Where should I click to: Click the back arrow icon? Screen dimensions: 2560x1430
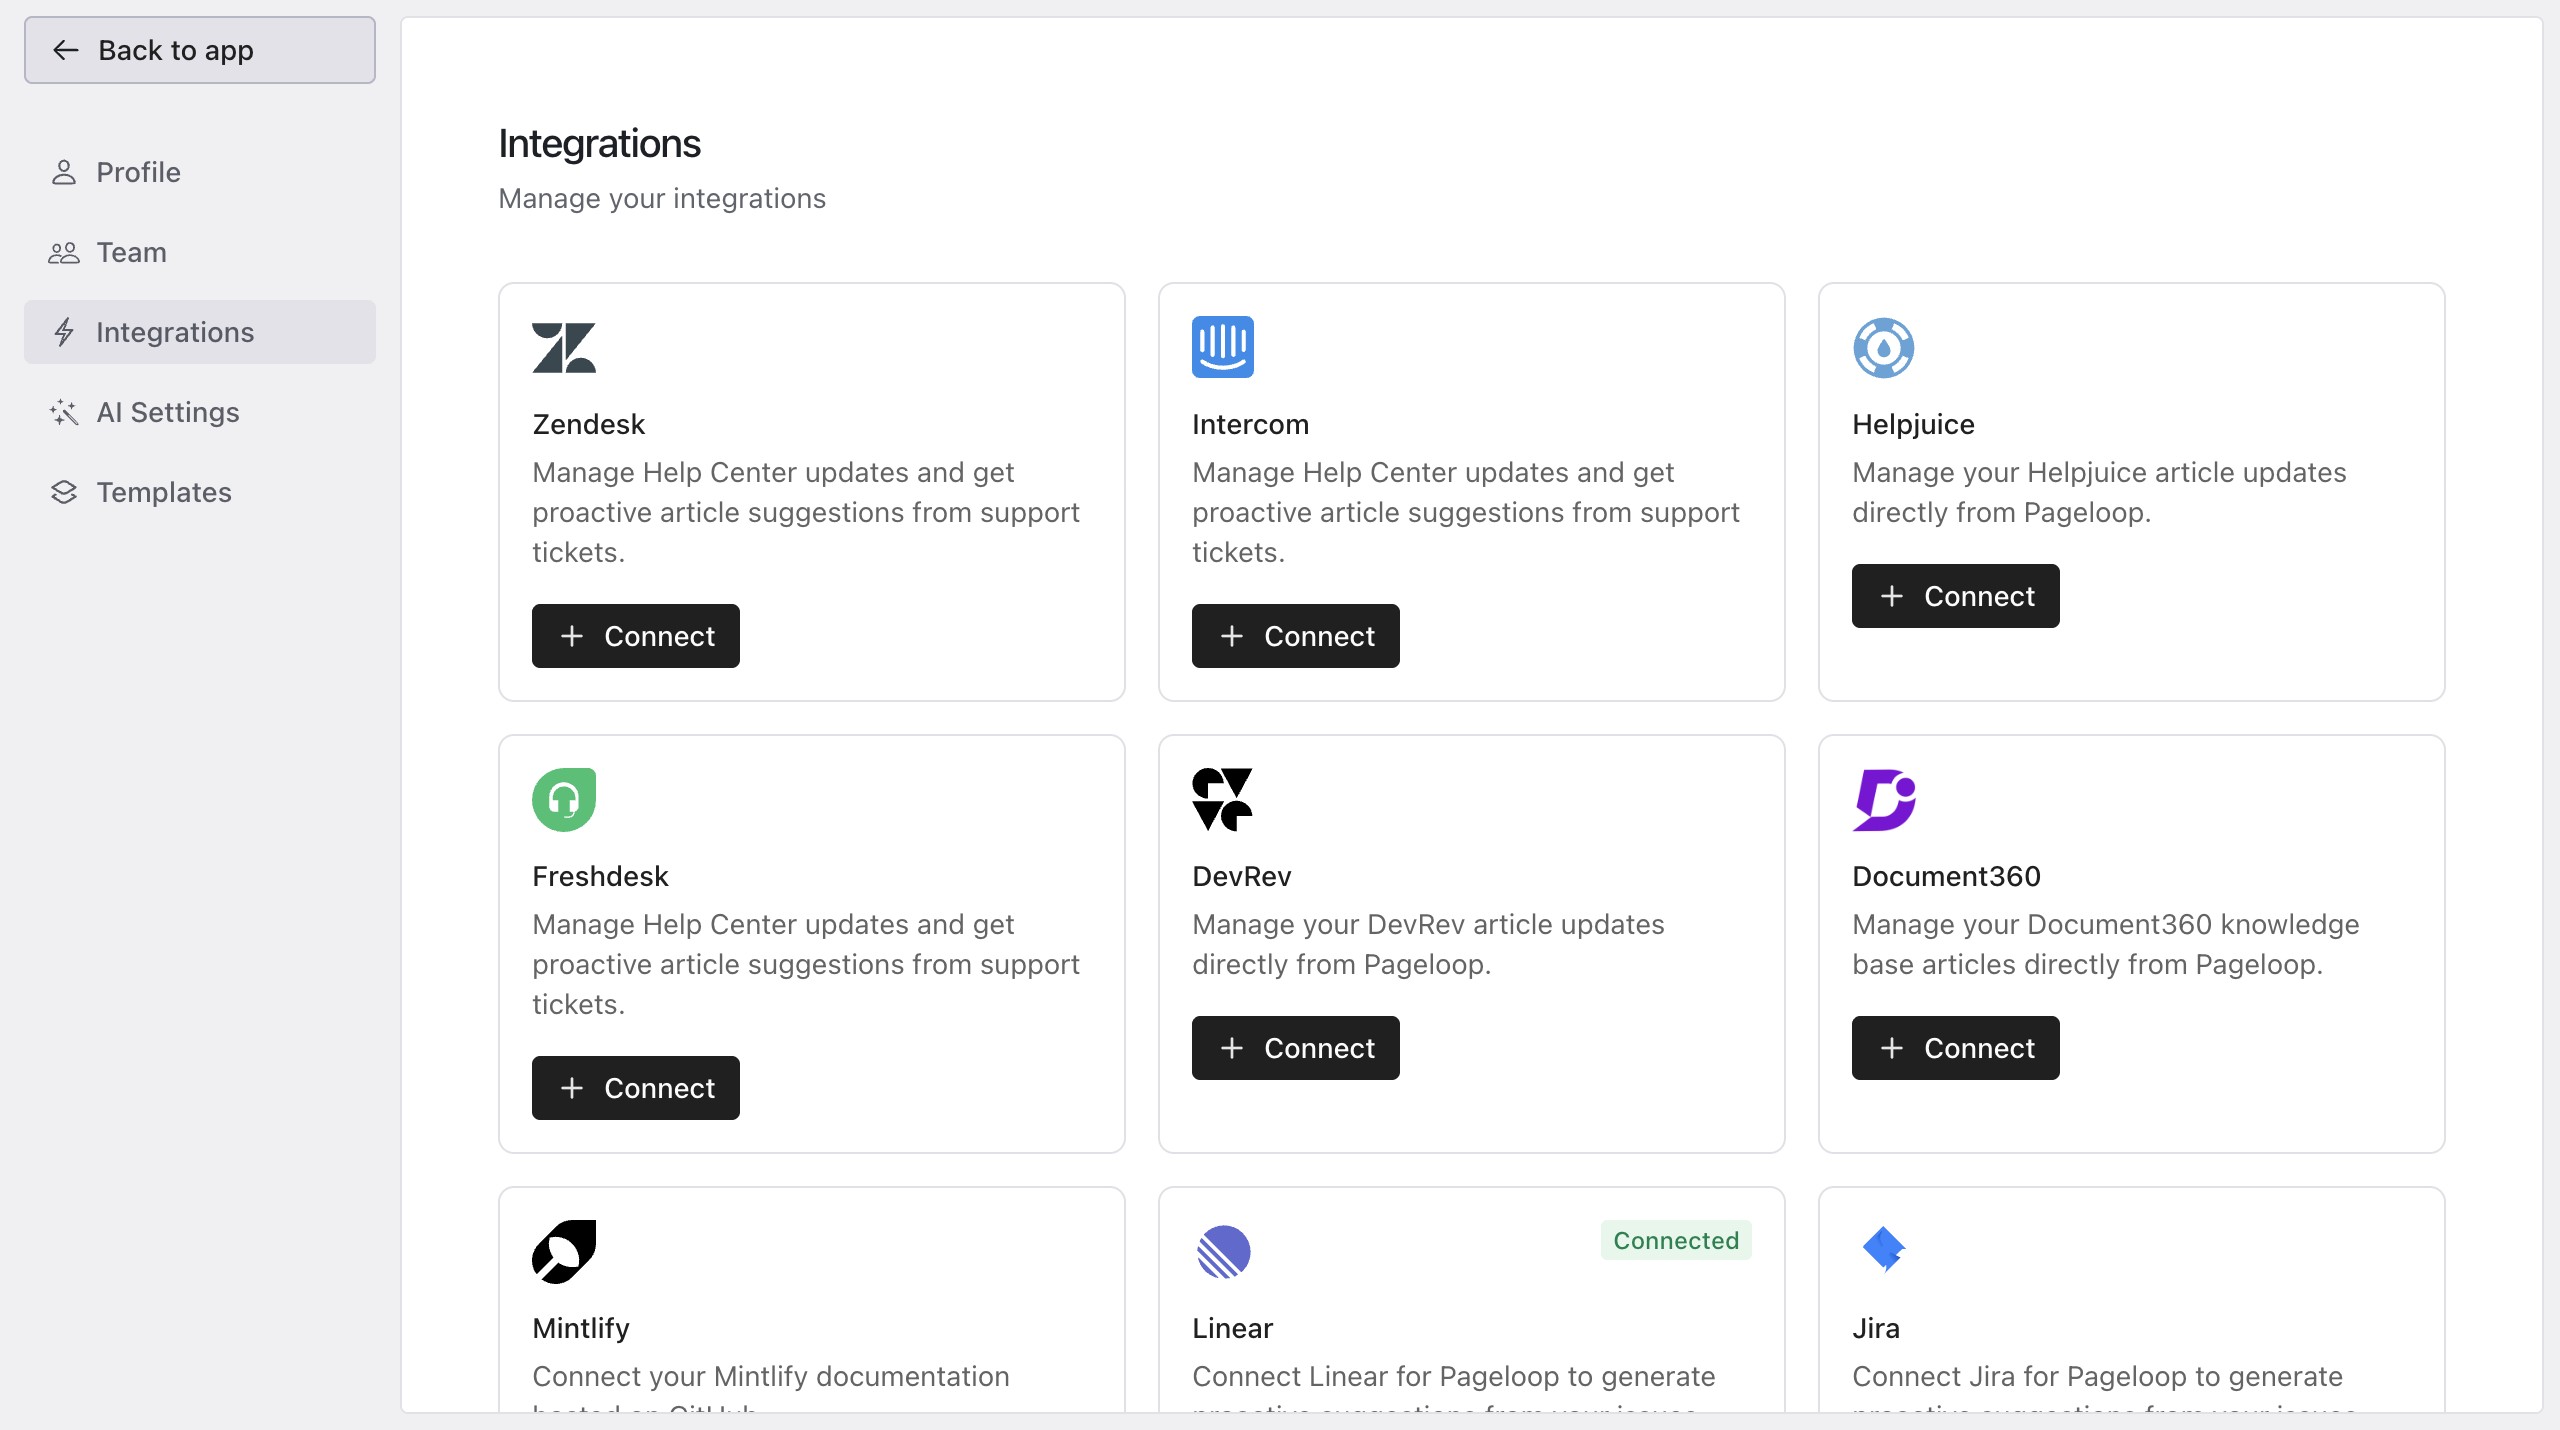click(x=66, y=50)
